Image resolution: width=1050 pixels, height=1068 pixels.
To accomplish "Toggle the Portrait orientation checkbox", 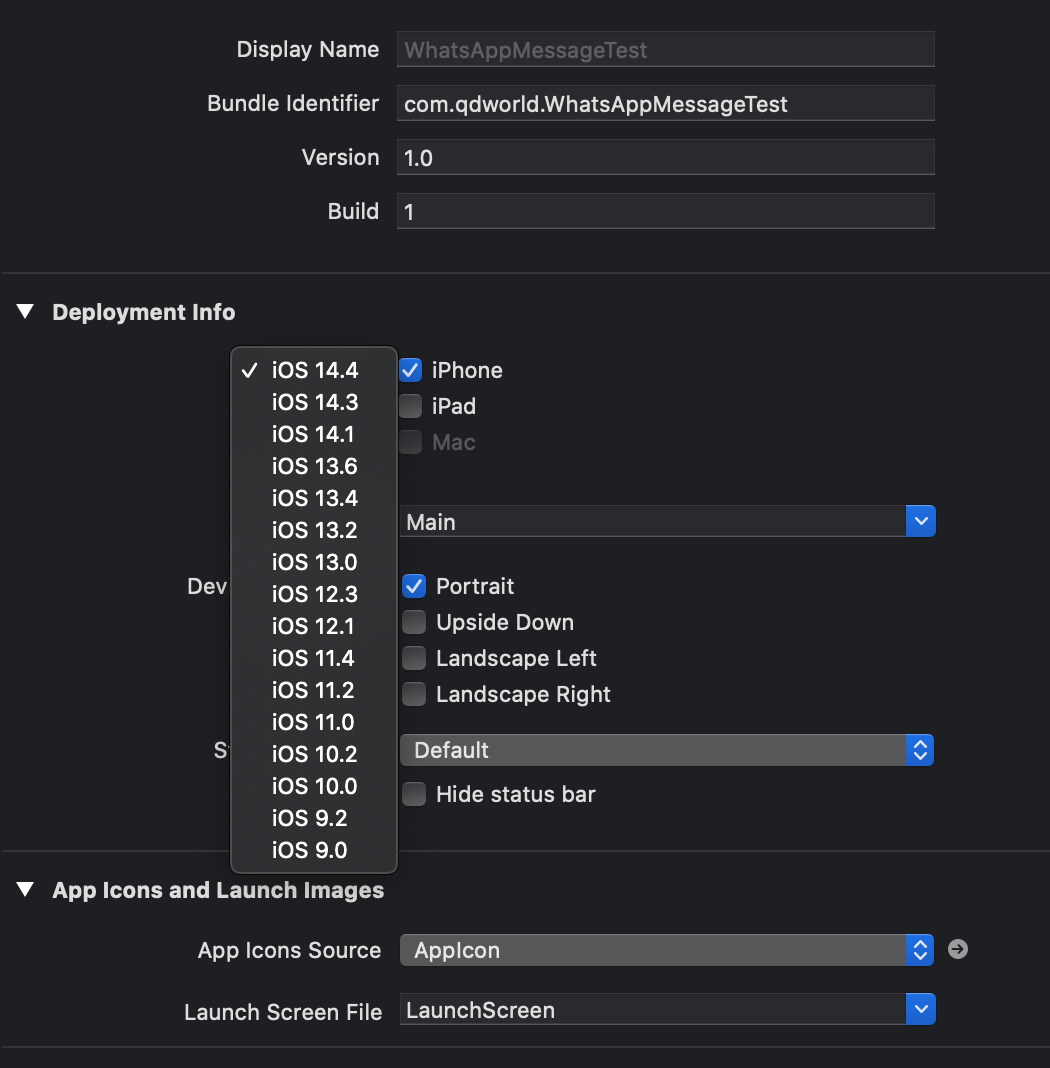I will (x=414, y=586).
